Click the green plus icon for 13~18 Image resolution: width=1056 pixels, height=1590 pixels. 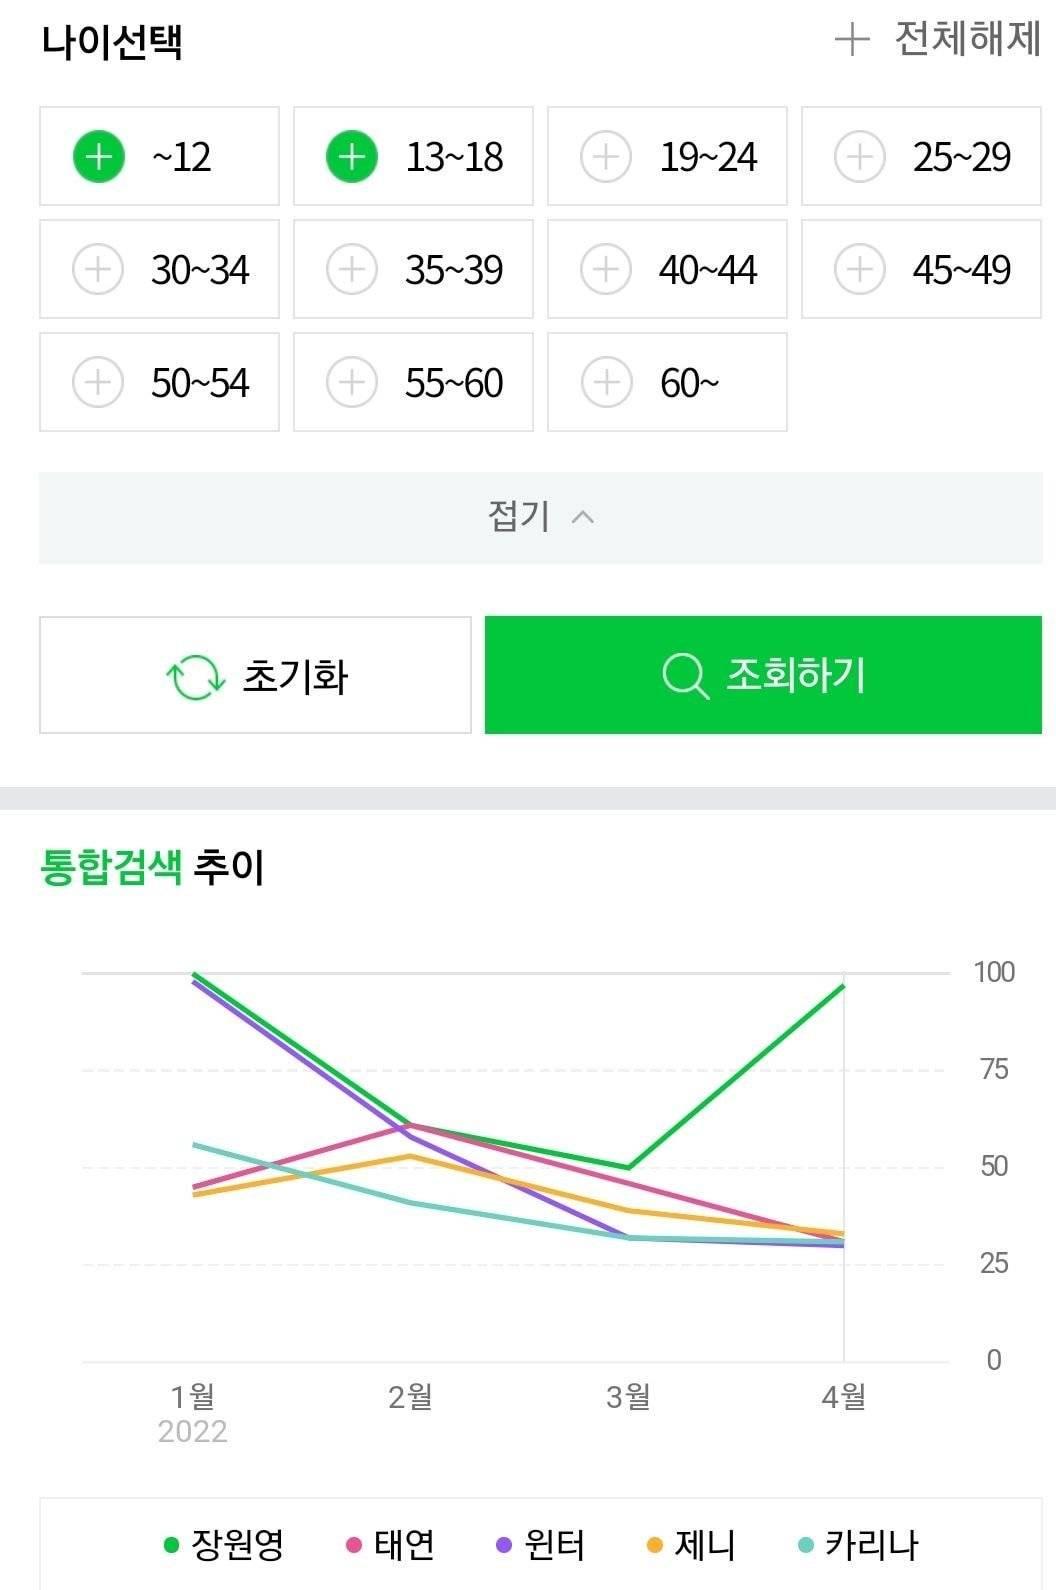click(x=352, y=157)
